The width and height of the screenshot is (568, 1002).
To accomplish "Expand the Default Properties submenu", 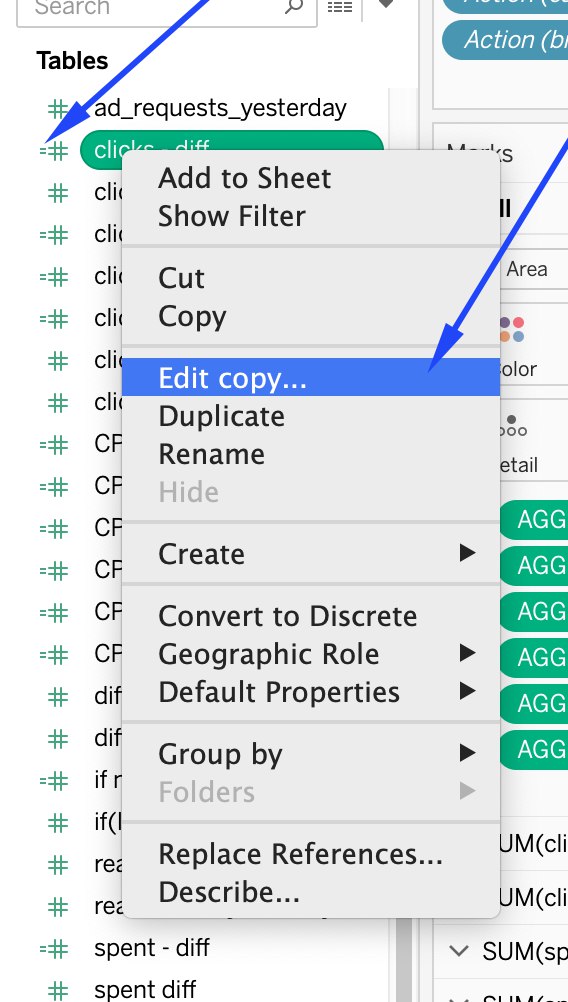I will pyautogui.click(x=311, y=692).
